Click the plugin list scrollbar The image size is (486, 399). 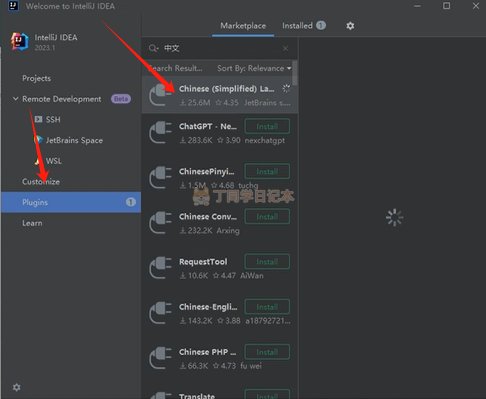pos(295,73)
